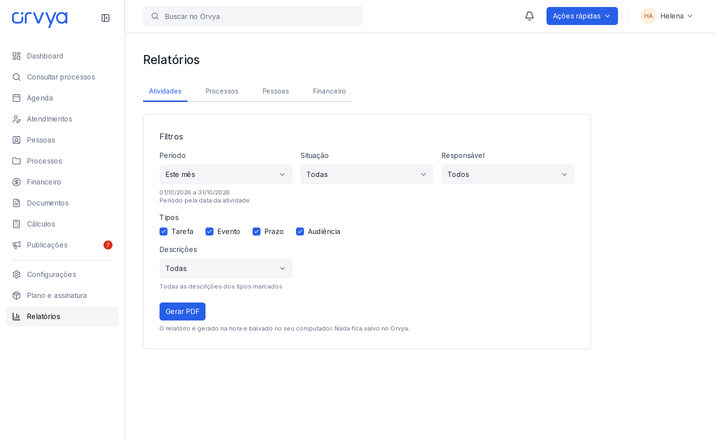Open the Helena user menu
Screen dimensions: 720x440
tap(667, 16)
